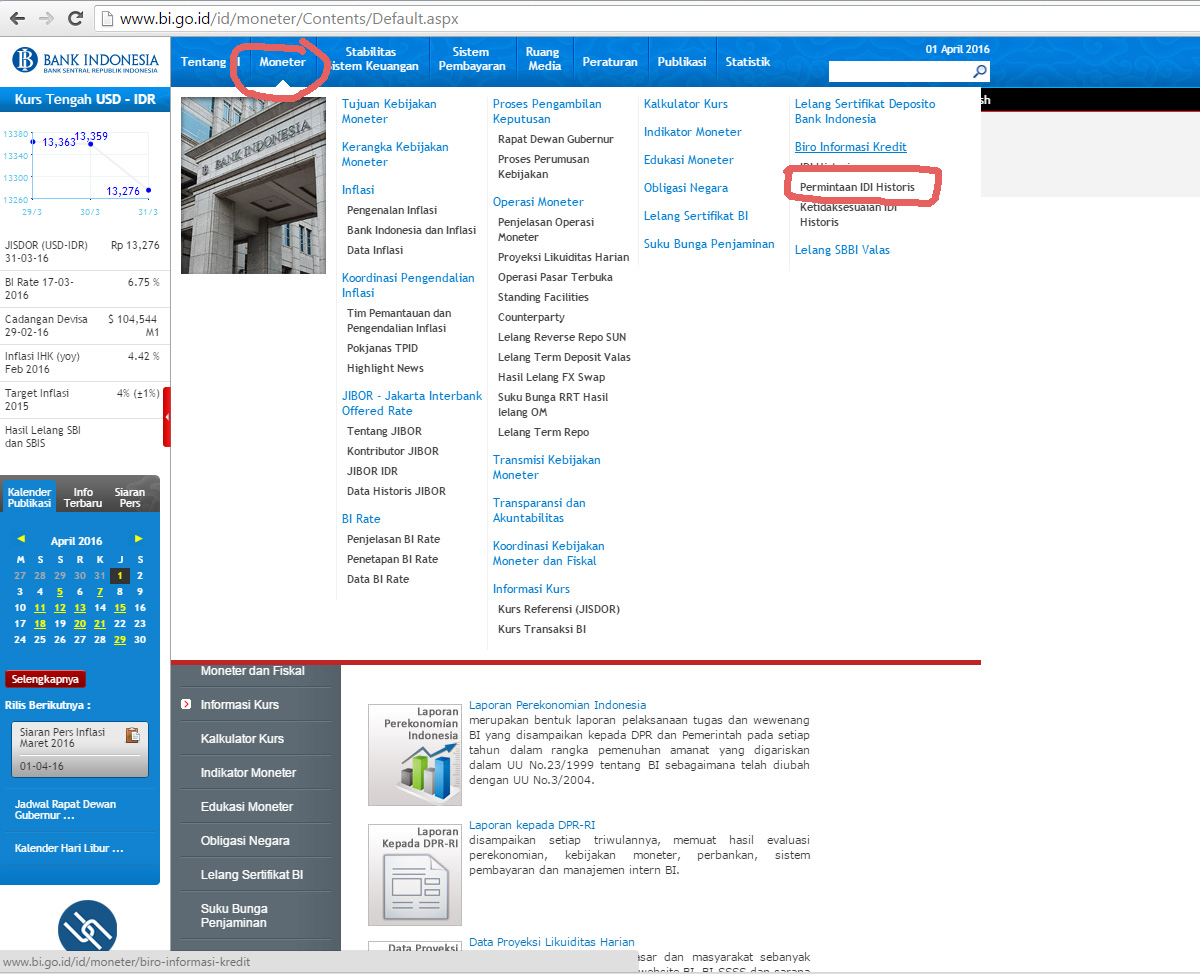Go to next month in calendar
Image resolution: width=1200 pixels, height=974 pixels.
click(139, 539)
